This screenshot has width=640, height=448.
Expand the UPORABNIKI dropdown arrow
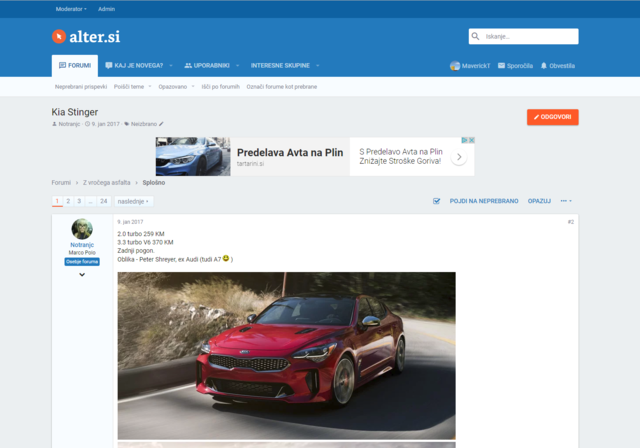coord(238,66)
